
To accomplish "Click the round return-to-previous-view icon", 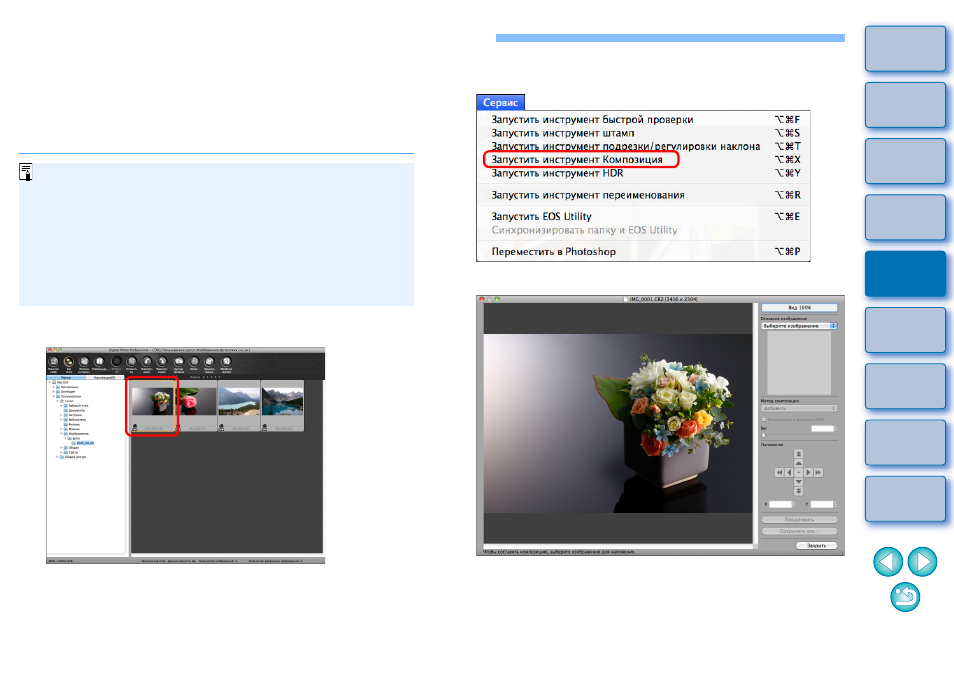I will pos(905,597).
